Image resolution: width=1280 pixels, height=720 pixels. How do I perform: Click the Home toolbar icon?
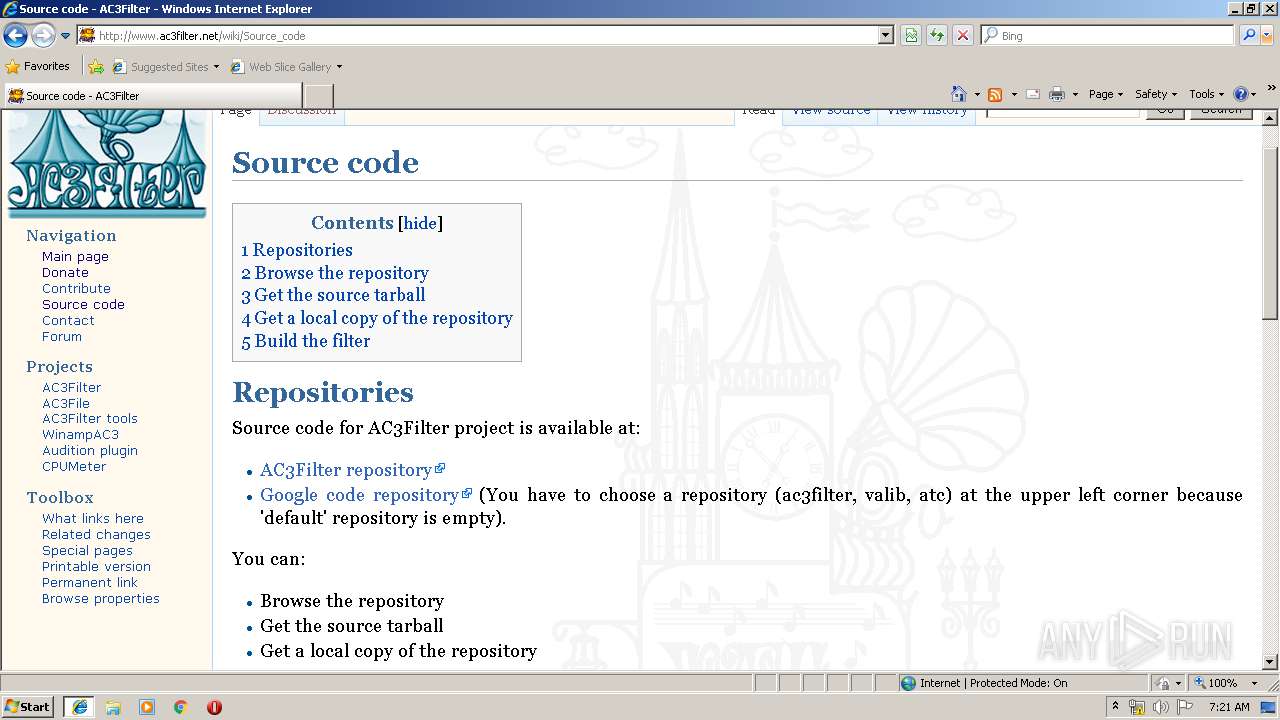(x=959, y=94)
